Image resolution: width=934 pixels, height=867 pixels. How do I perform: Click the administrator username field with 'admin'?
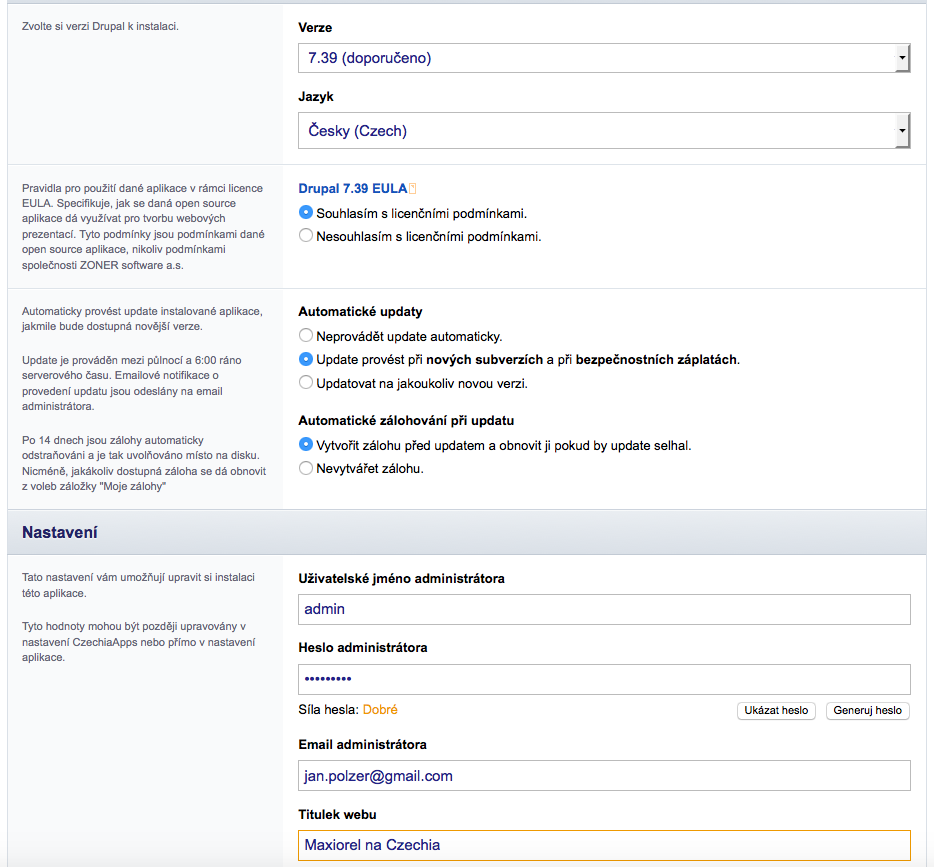(x=604, y=609)
